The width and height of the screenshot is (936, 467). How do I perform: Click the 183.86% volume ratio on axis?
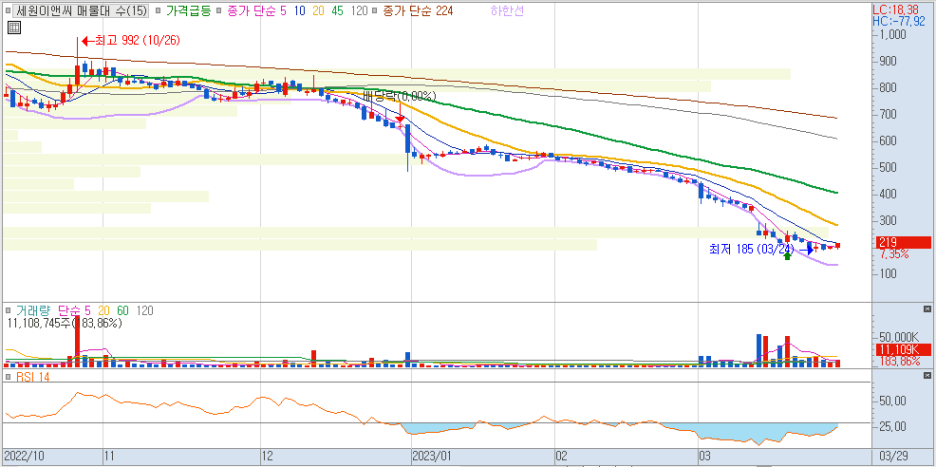(899, 361)
